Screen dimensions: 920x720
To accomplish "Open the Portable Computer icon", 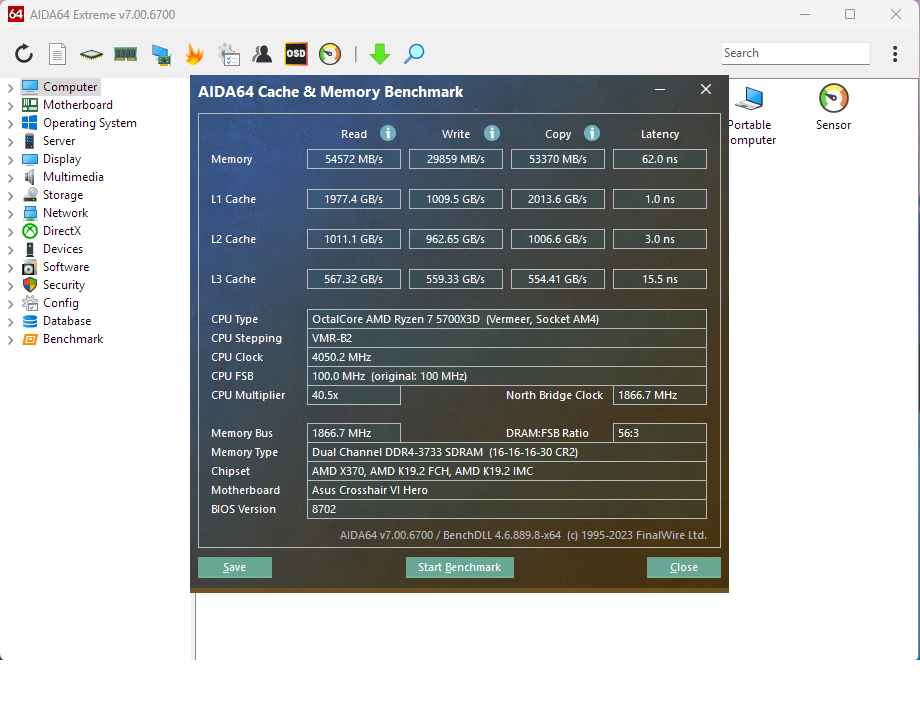I will click(750, 98).
